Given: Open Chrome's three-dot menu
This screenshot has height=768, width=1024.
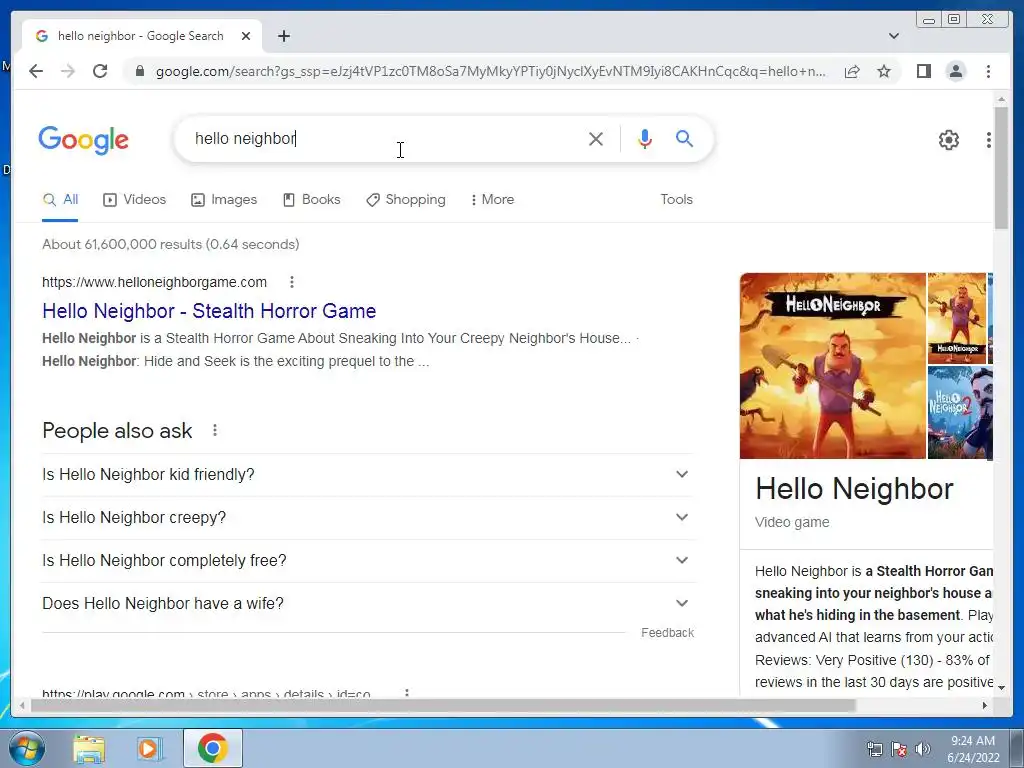Looking at the screenshot, I should pyautogui.click(x=988, y=71).
